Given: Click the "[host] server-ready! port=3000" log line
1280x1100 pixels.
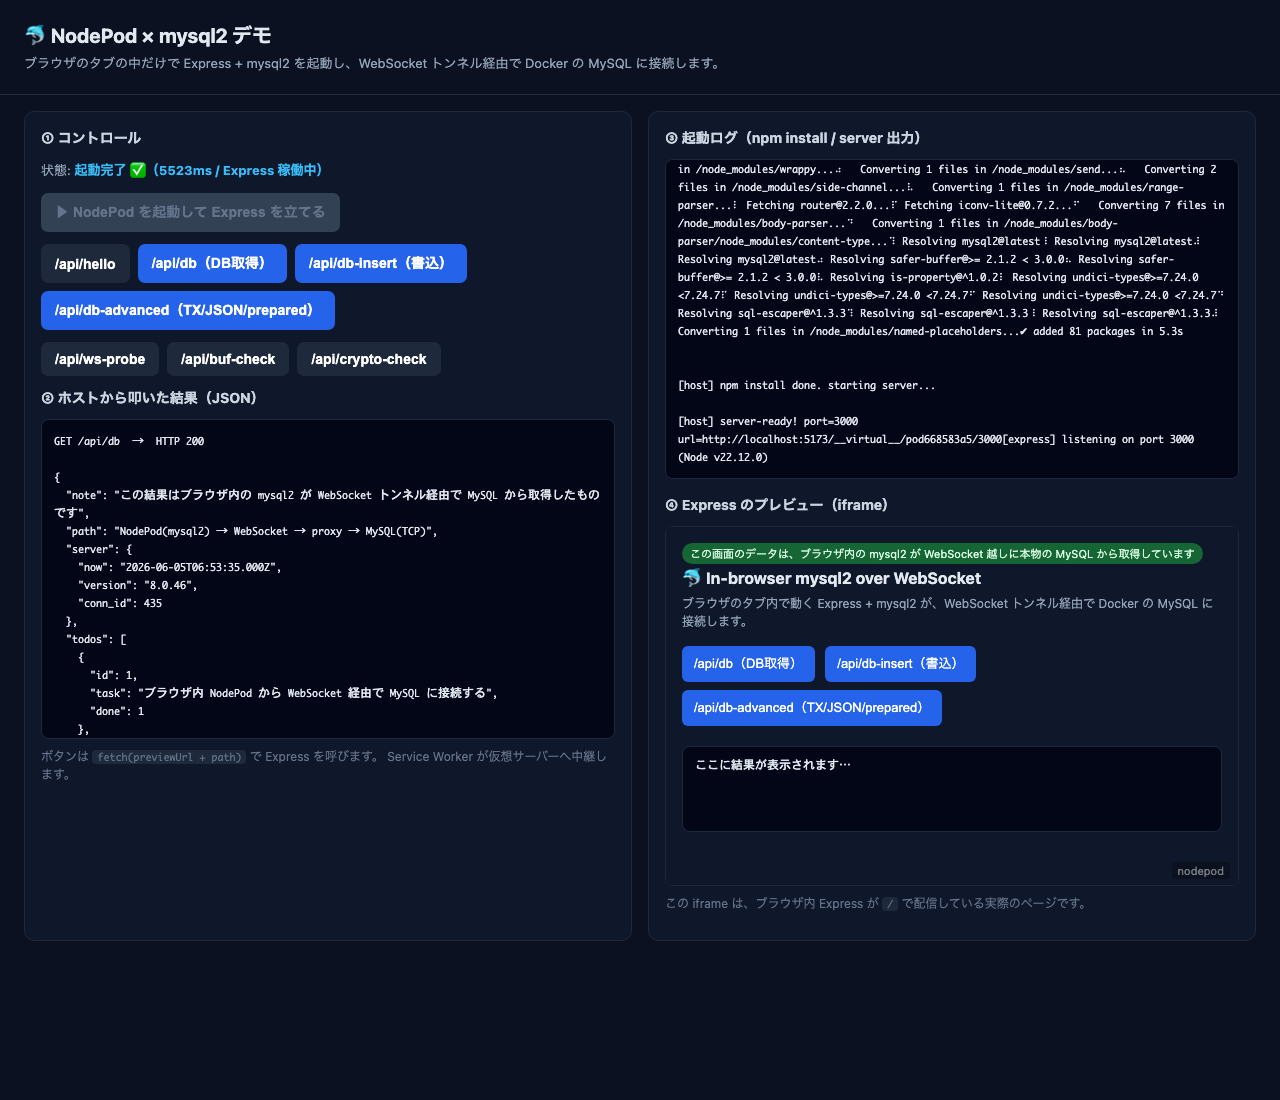Looking at the screenshot, I should click(x=768, y=421).
